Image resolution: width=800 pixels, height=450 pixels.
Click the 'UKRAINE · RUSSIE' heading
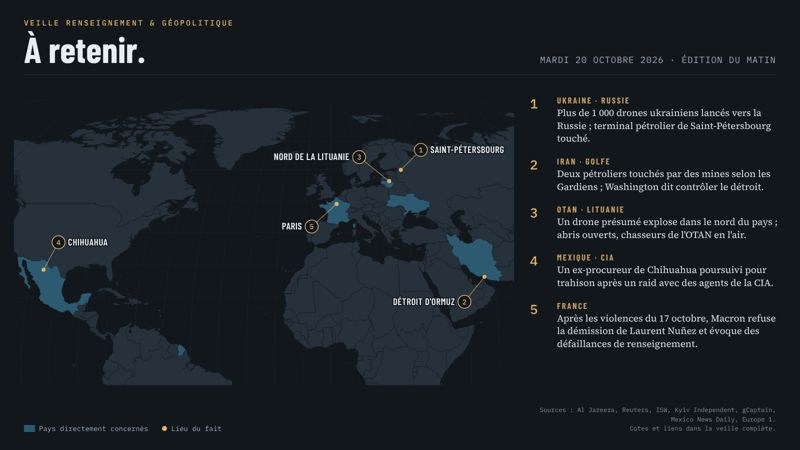[593, 101]
